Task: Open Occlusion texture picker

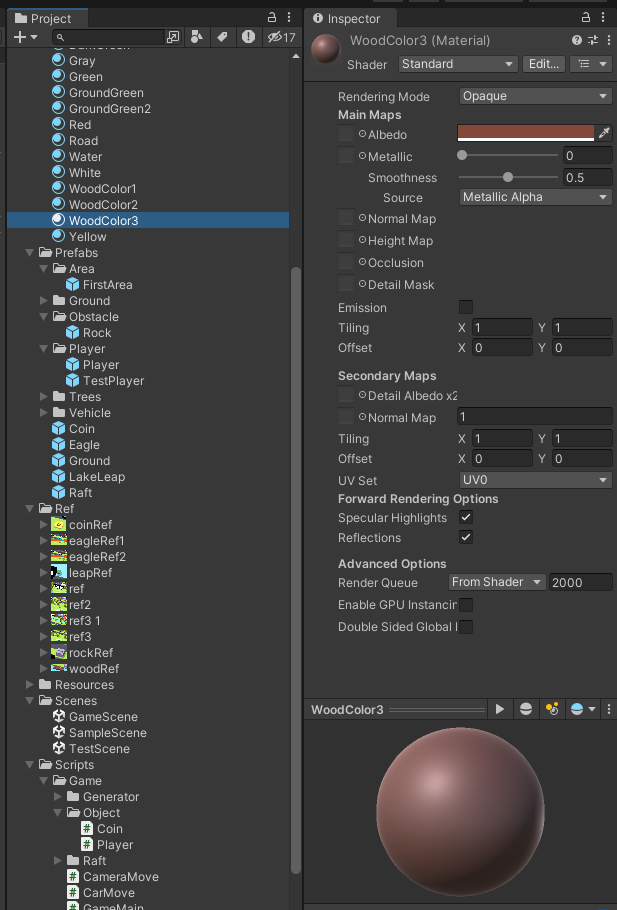Action: pos(362,262)
